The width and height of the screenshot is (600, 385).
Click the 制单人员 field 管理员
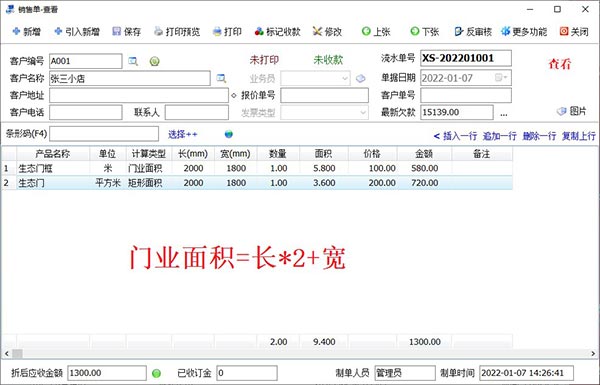pyautogui.click(x=405, y=373)
